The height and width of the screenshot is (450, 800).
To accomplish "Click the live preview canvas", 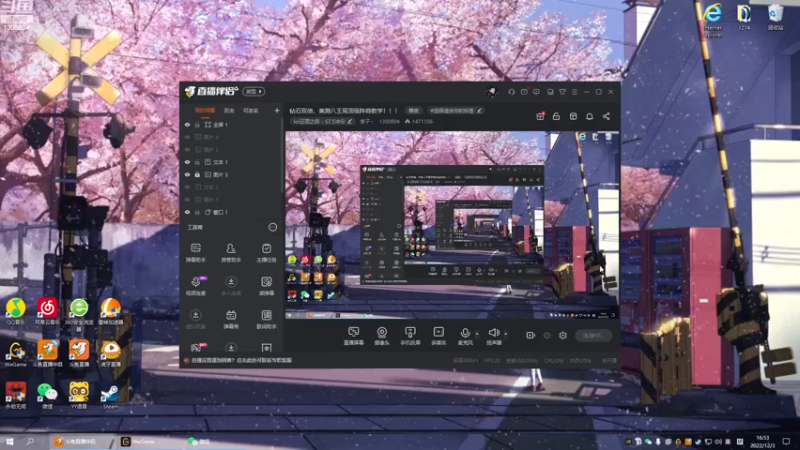I will pos(452,225).
